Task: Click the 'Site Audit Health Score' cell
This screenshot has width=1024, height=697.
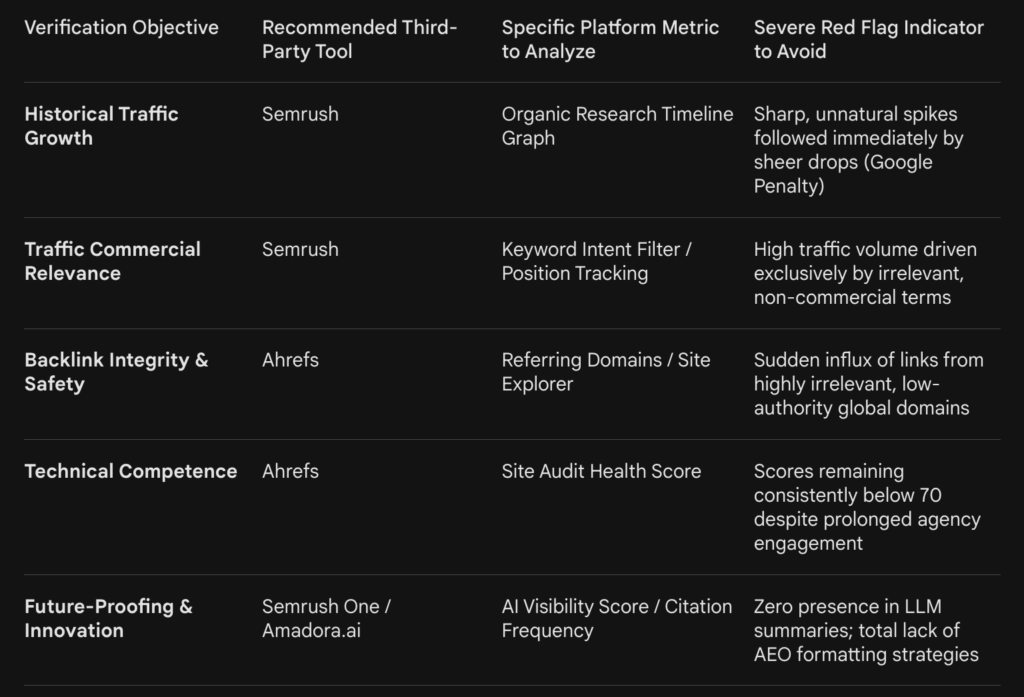Action: coord(601,471)
